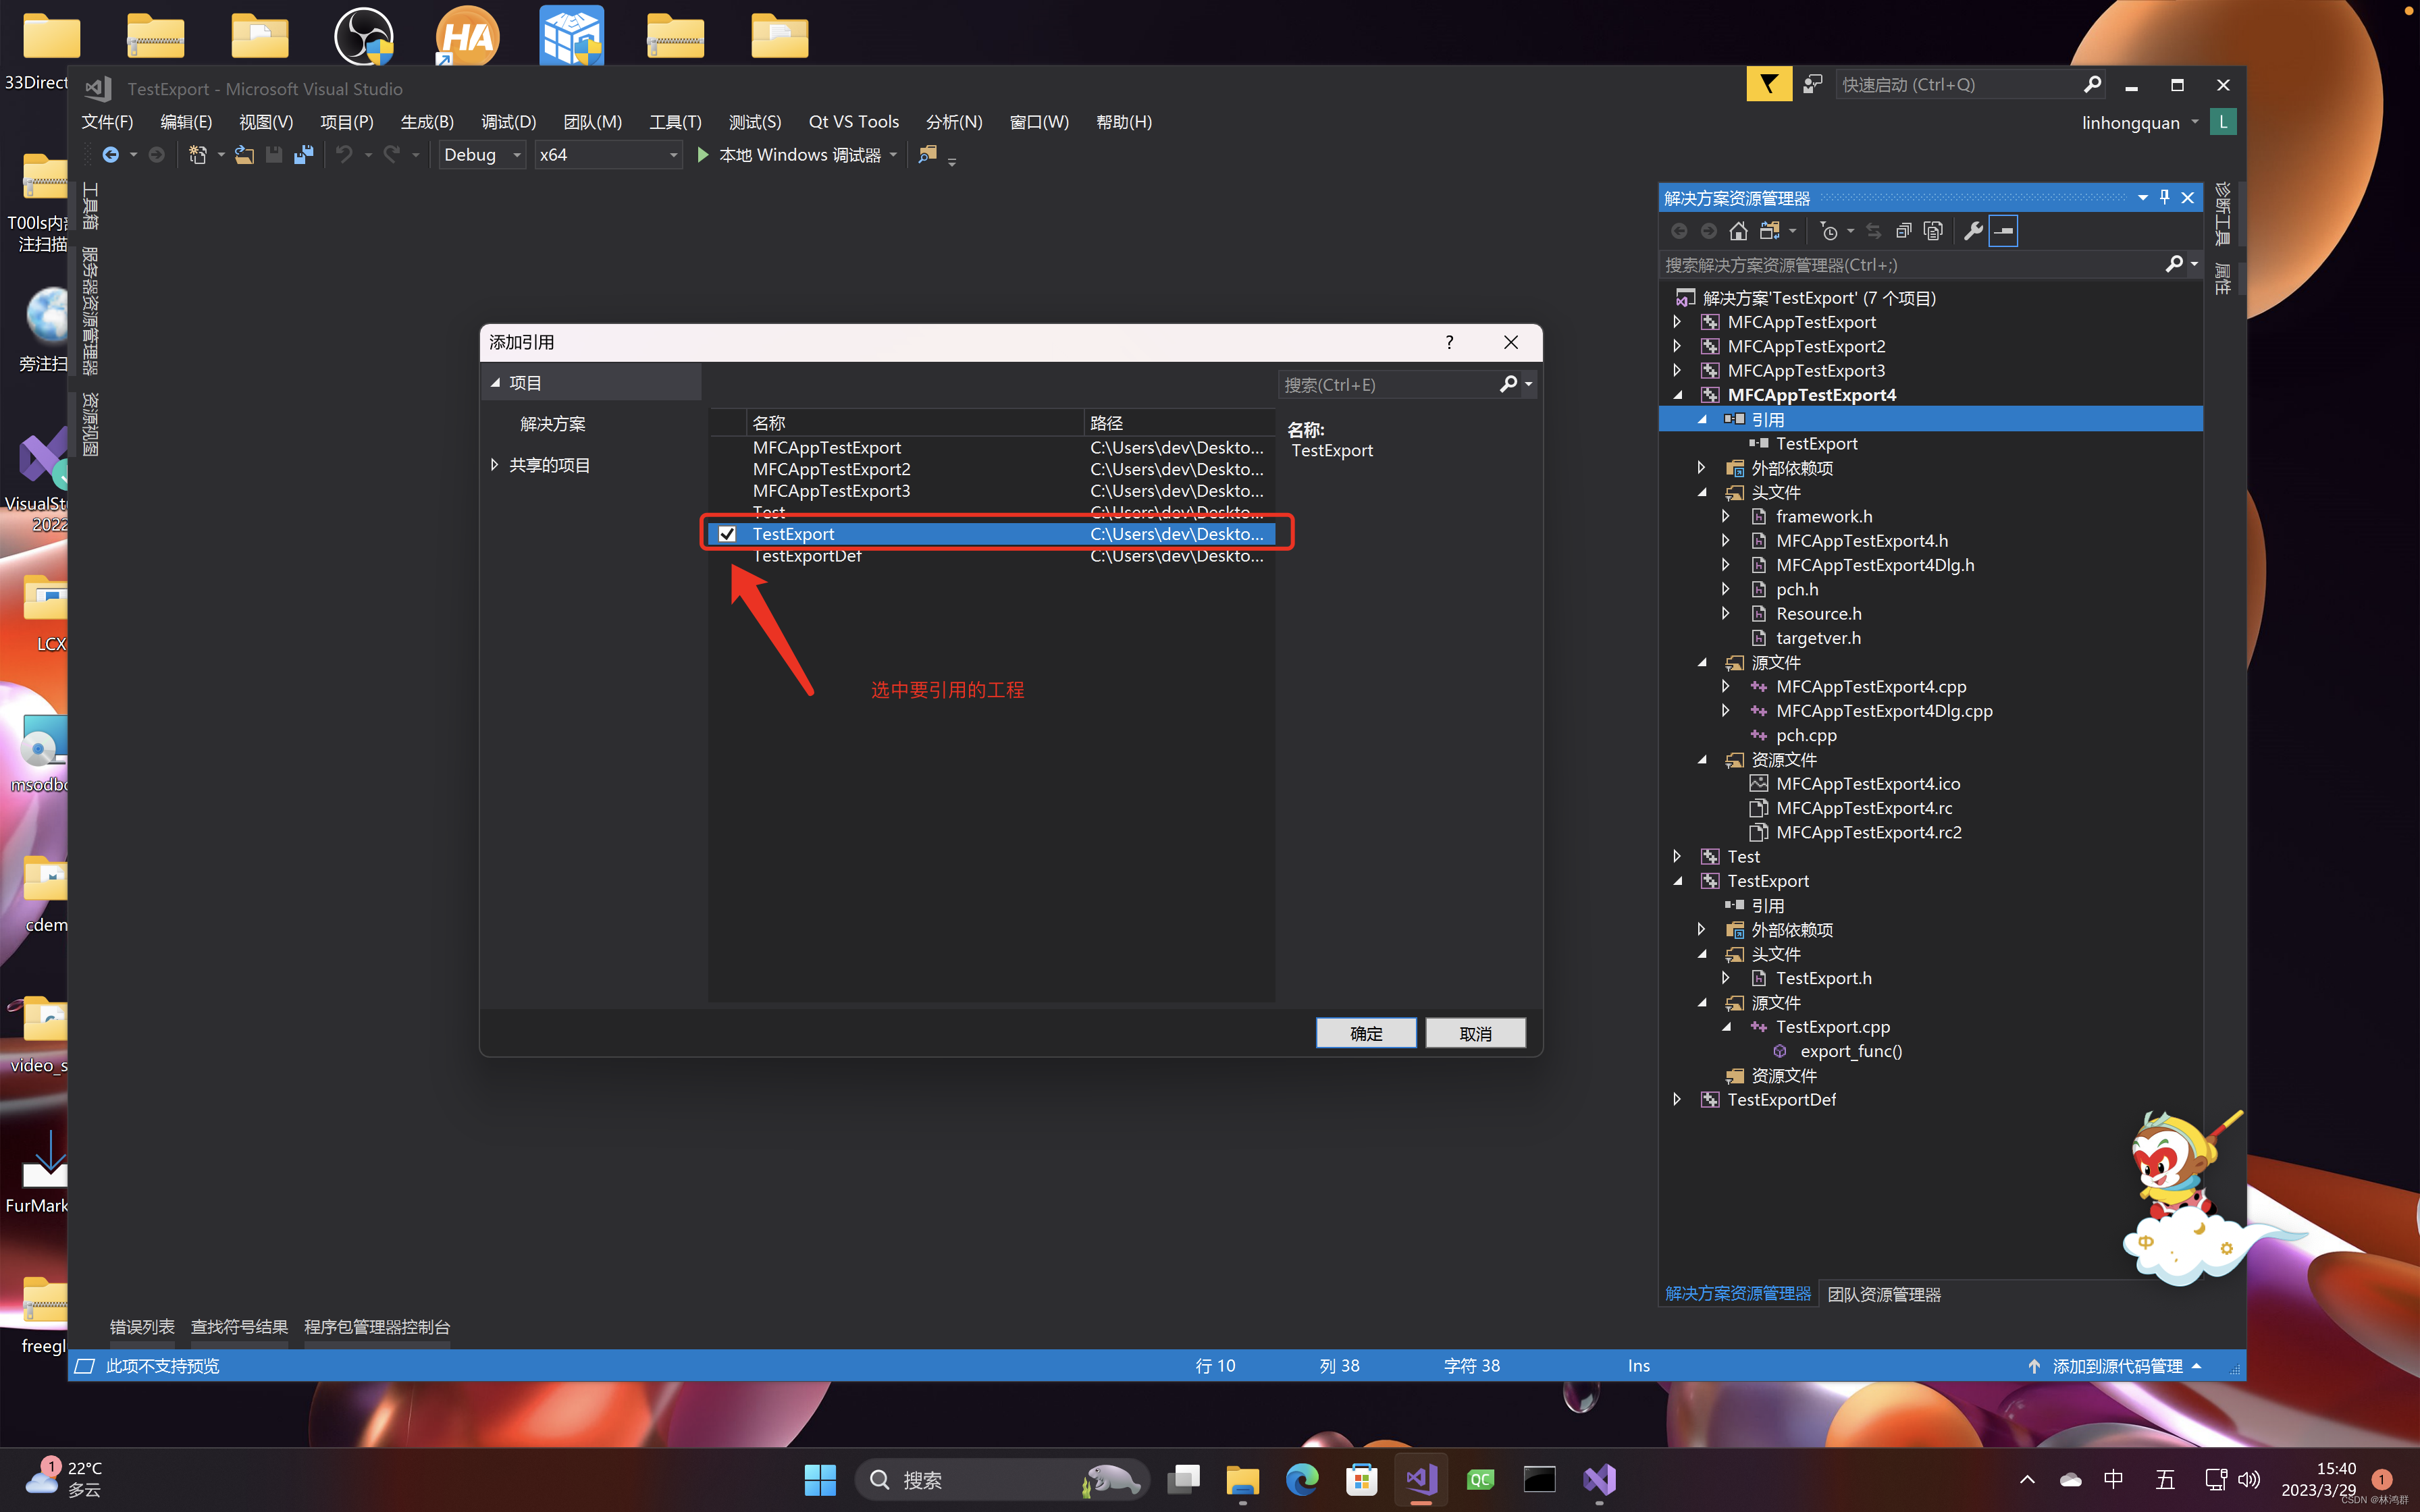Expand the TestExportDef project node

pyautogui.click(x=1677, y=1099)
